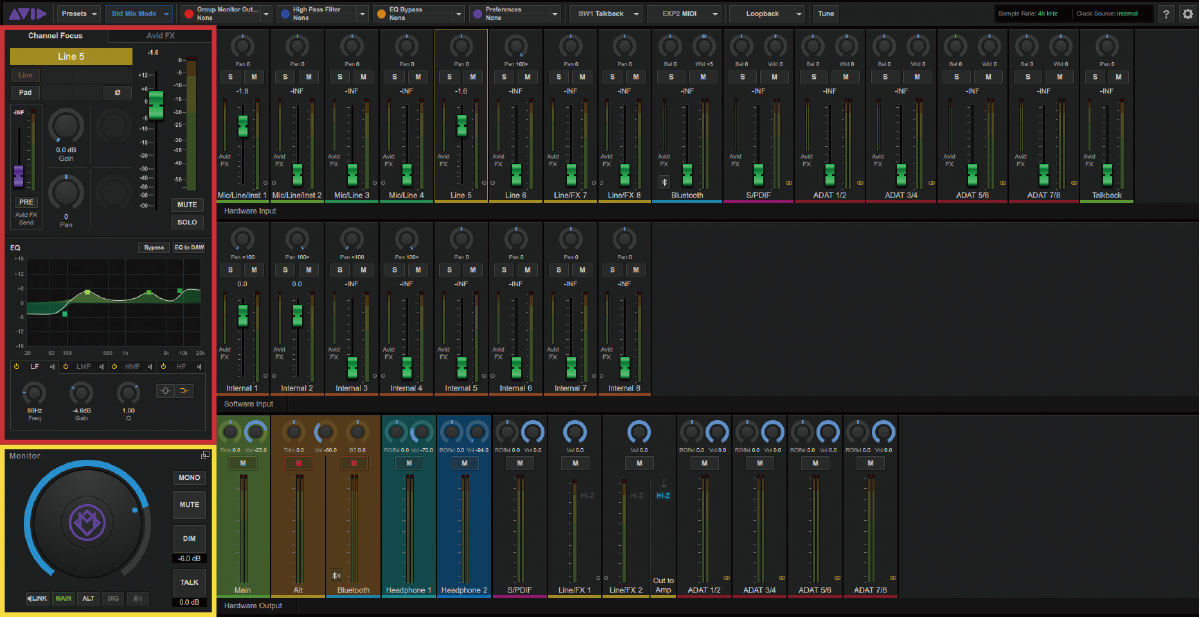
Task: Click the orange EQ Bypass color dot
Action: pyautogui.click(x=380, y=14)
